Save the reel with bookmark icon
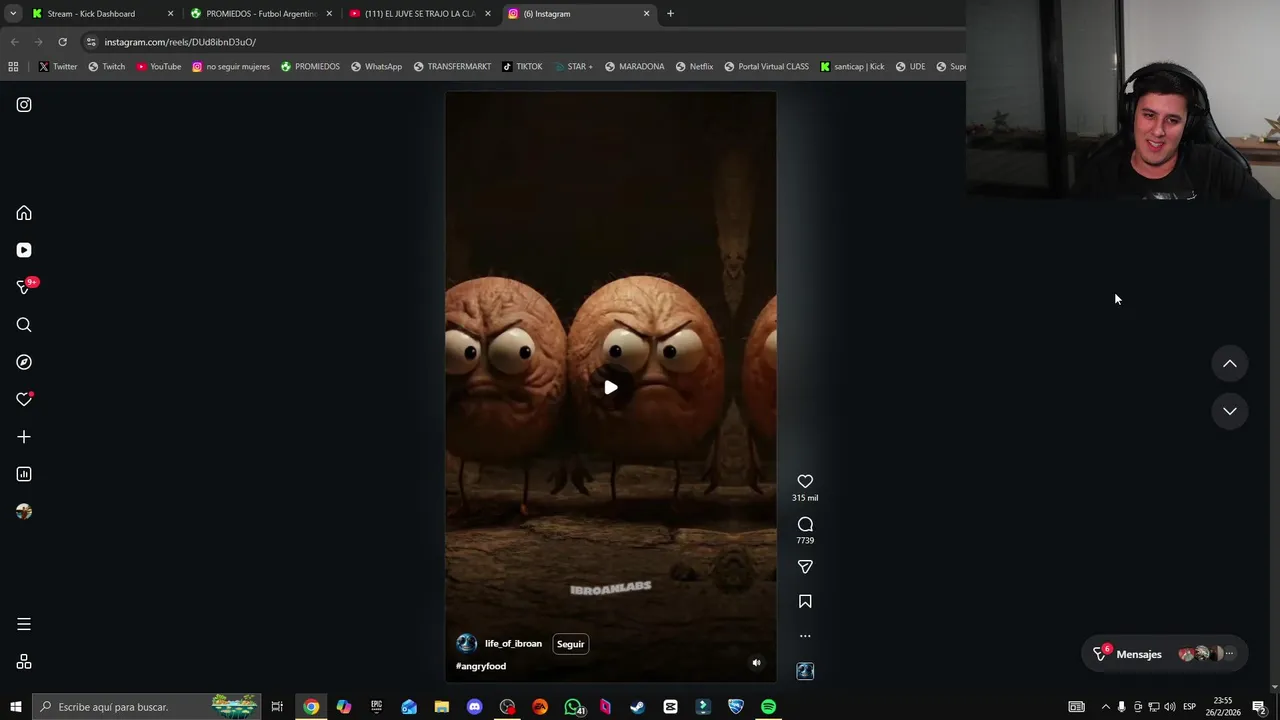Viewport: 1280px width, 720px height. pyautogui.click(x=805, y=601)
